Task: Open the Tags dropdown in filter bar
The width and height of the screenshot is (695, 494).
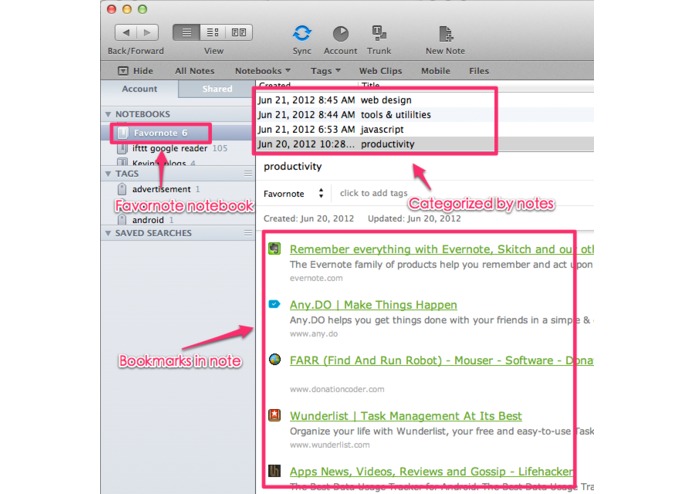Action: pos(325,71)
